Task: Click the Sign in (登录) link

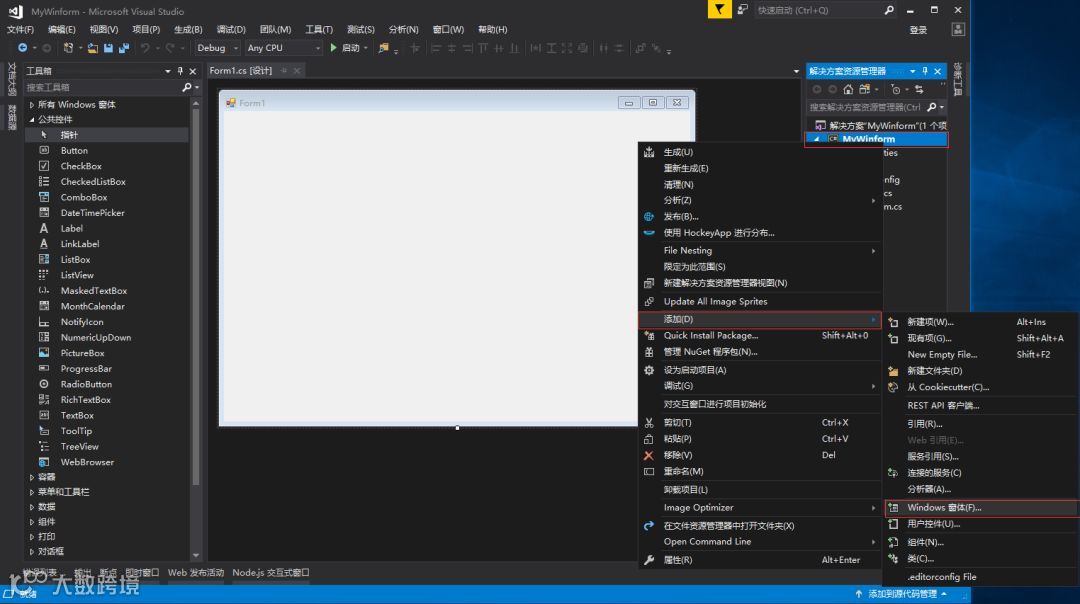Action: [918, 30]
